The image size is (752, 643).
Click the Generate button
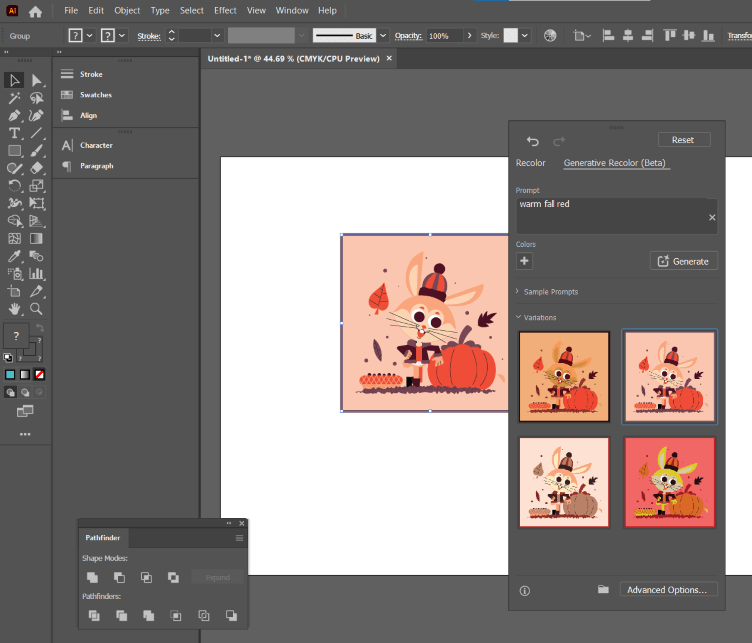[x=683, y=261]
